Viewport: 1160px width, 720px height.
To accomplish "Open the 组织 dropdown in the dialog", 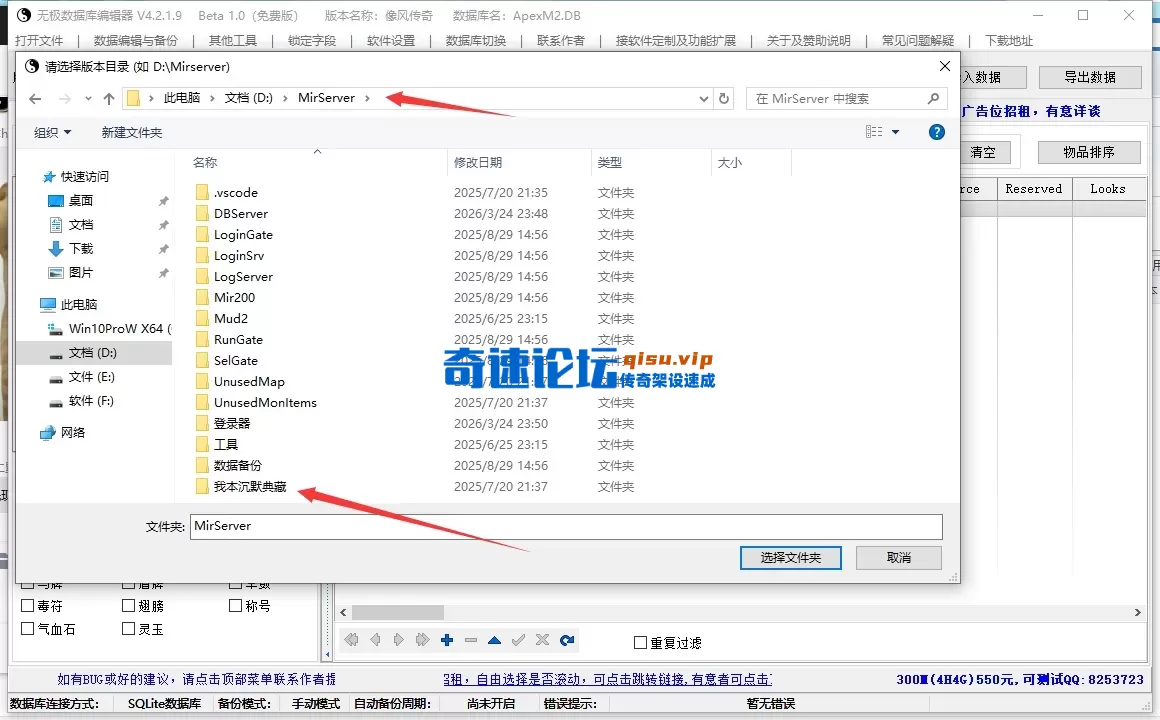I will (x=51, y=131).
